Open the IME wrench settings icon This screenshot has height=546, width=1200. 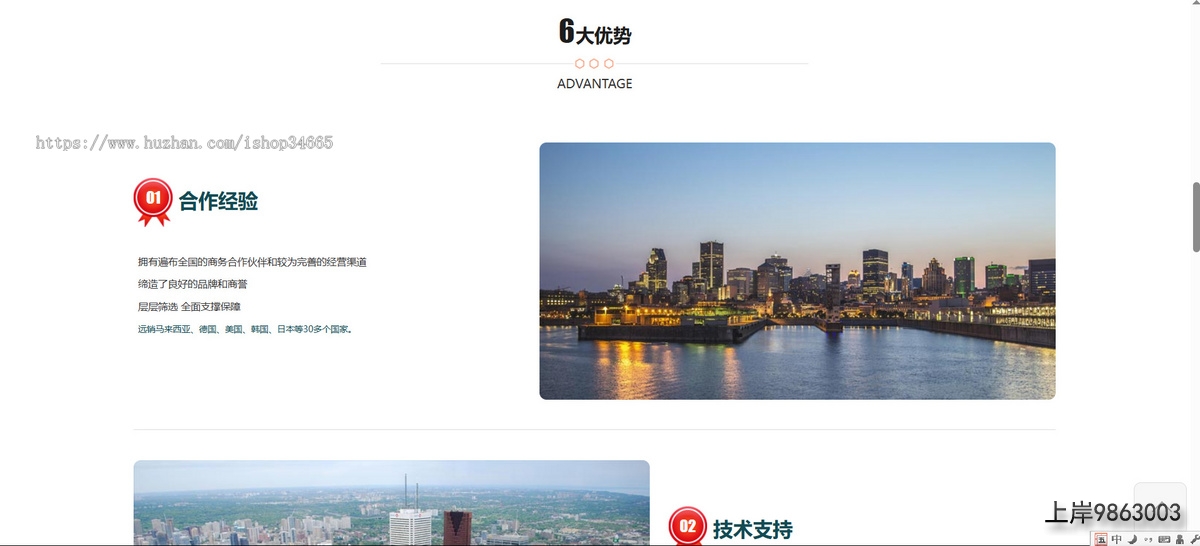(1194, 539)
